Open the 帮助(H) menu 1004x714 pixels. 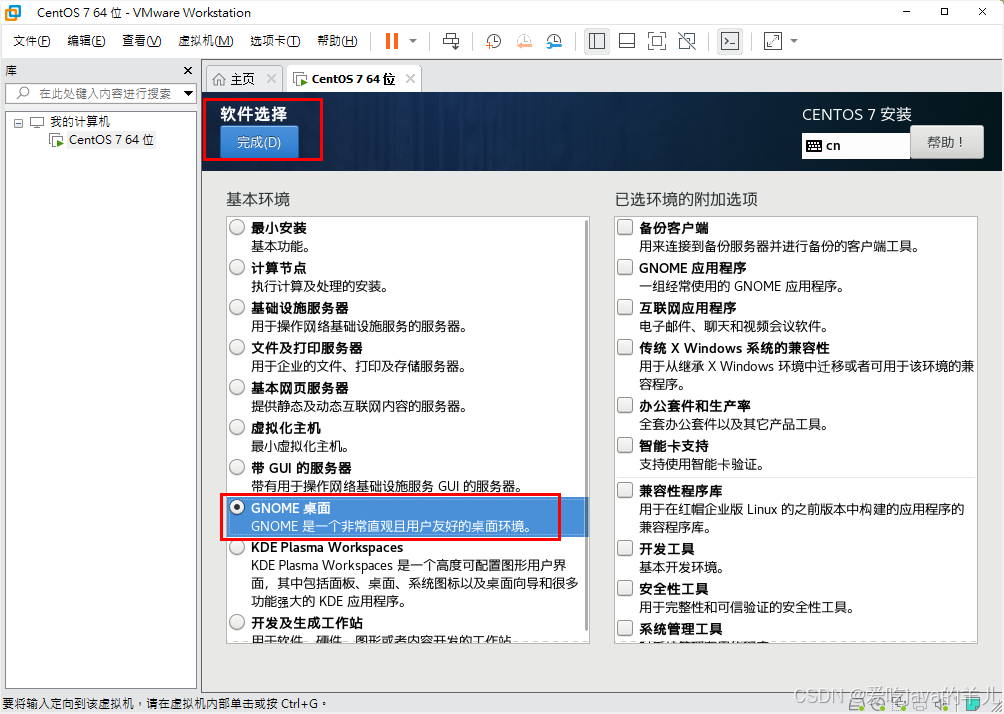pos(337,41)
